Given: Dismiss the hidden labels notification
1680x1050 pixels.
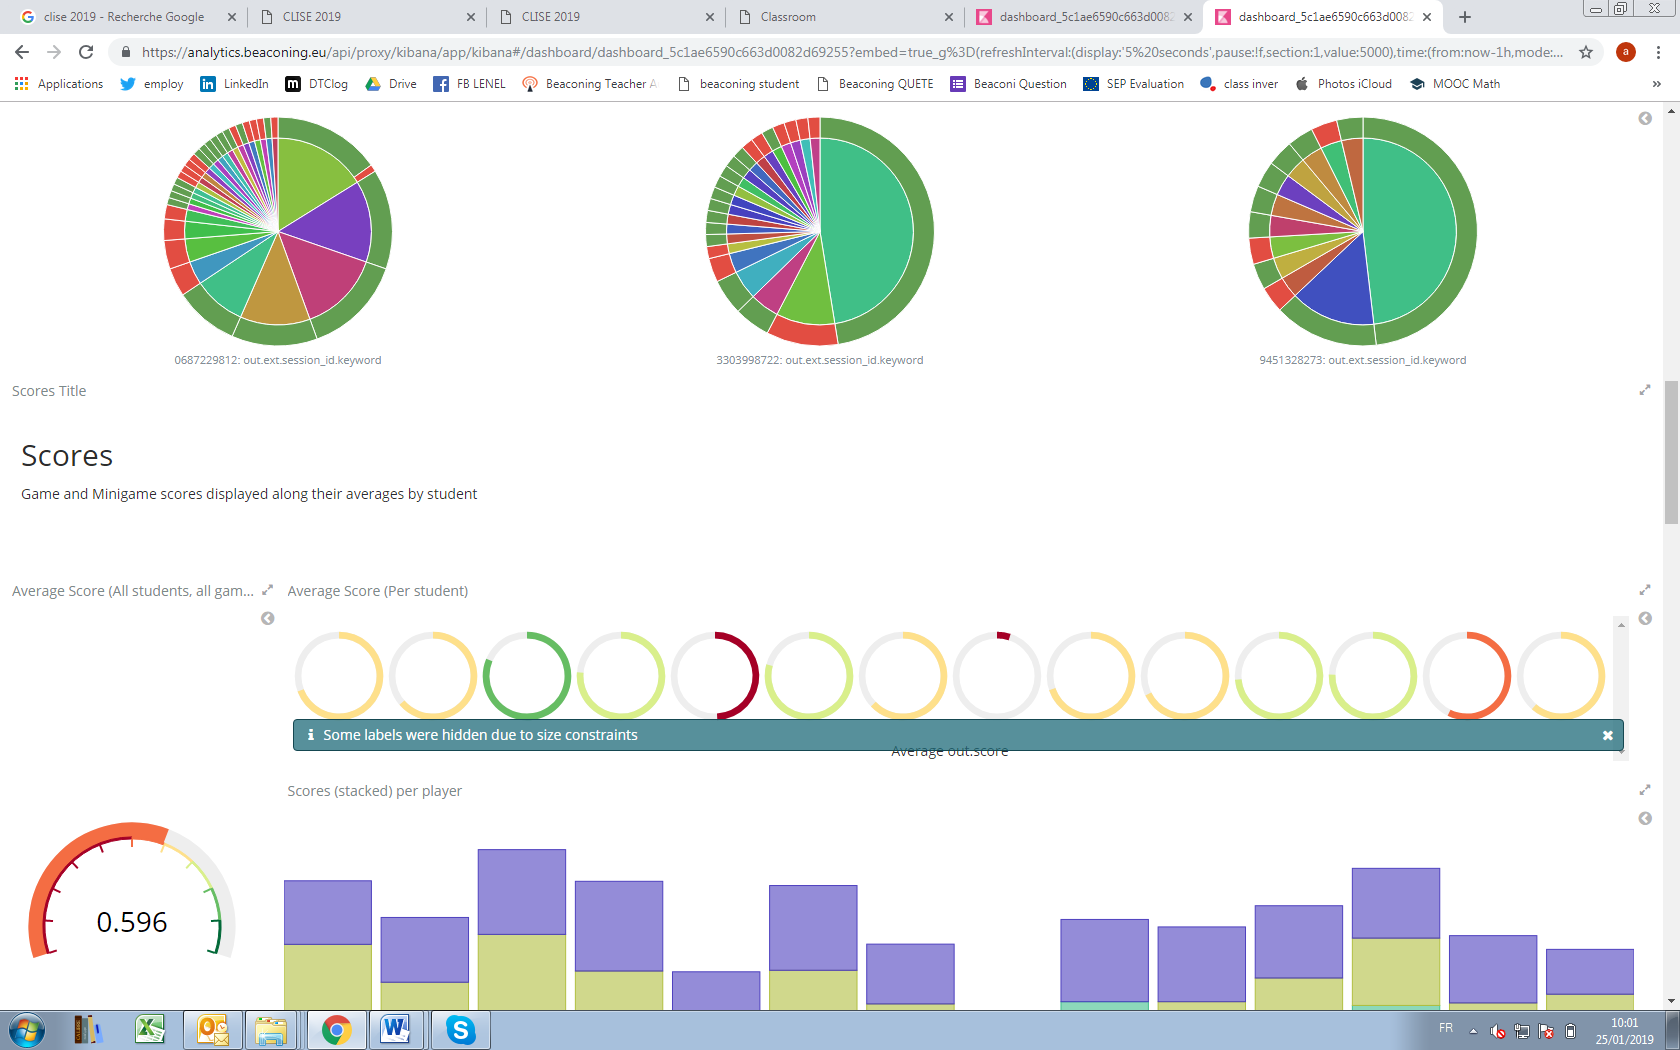Looking at the screenshot, I should click(1608, 735).
